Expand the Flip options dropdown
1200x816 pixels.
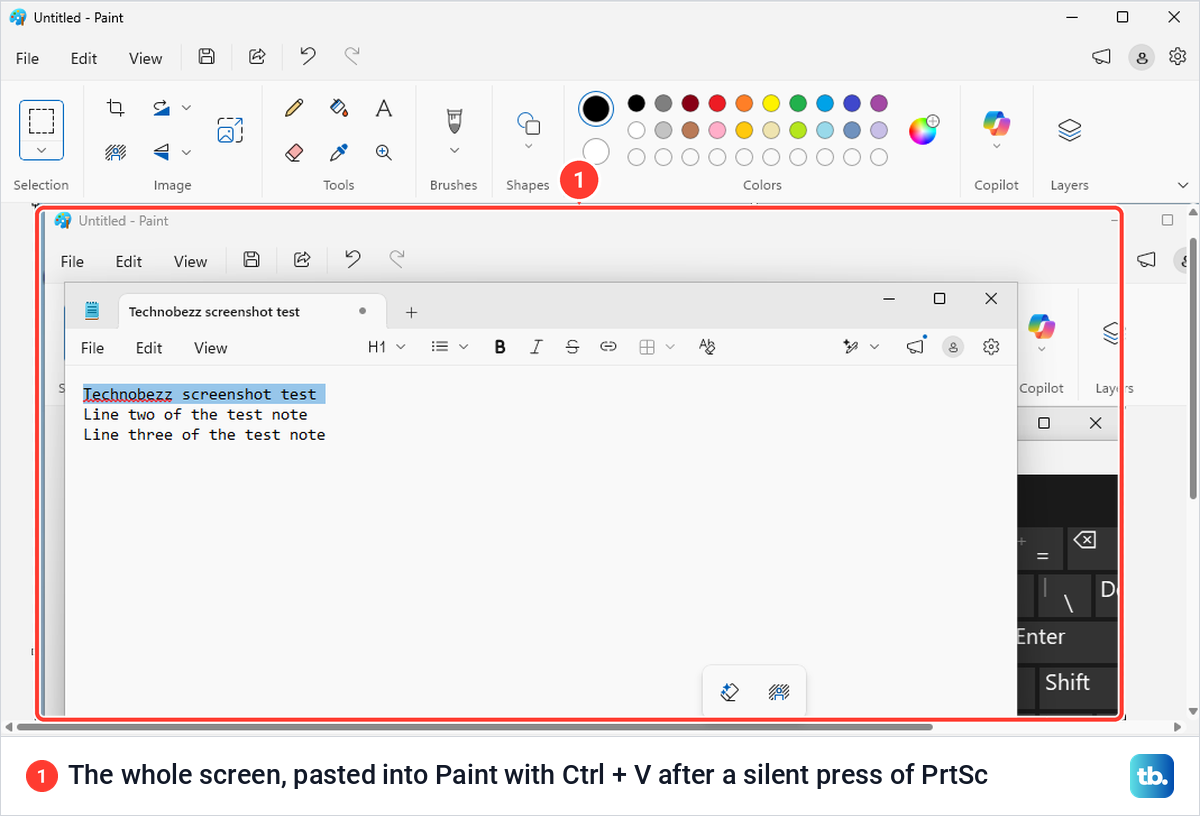click(186, 152)
